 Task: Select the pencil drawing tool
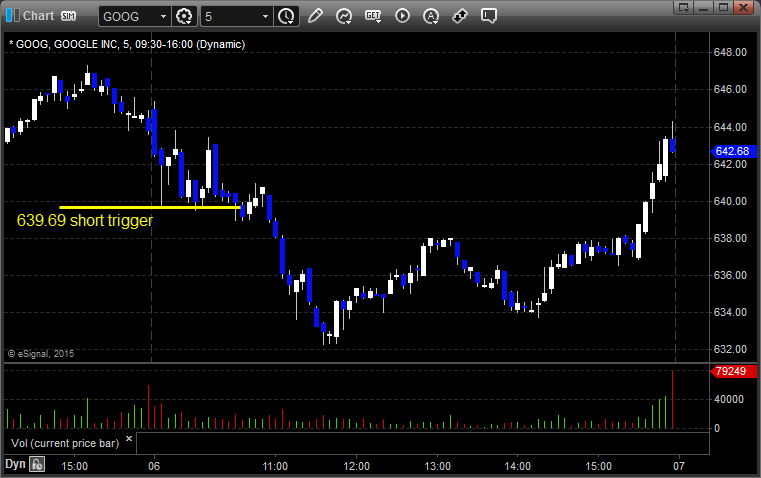point(316,16)
